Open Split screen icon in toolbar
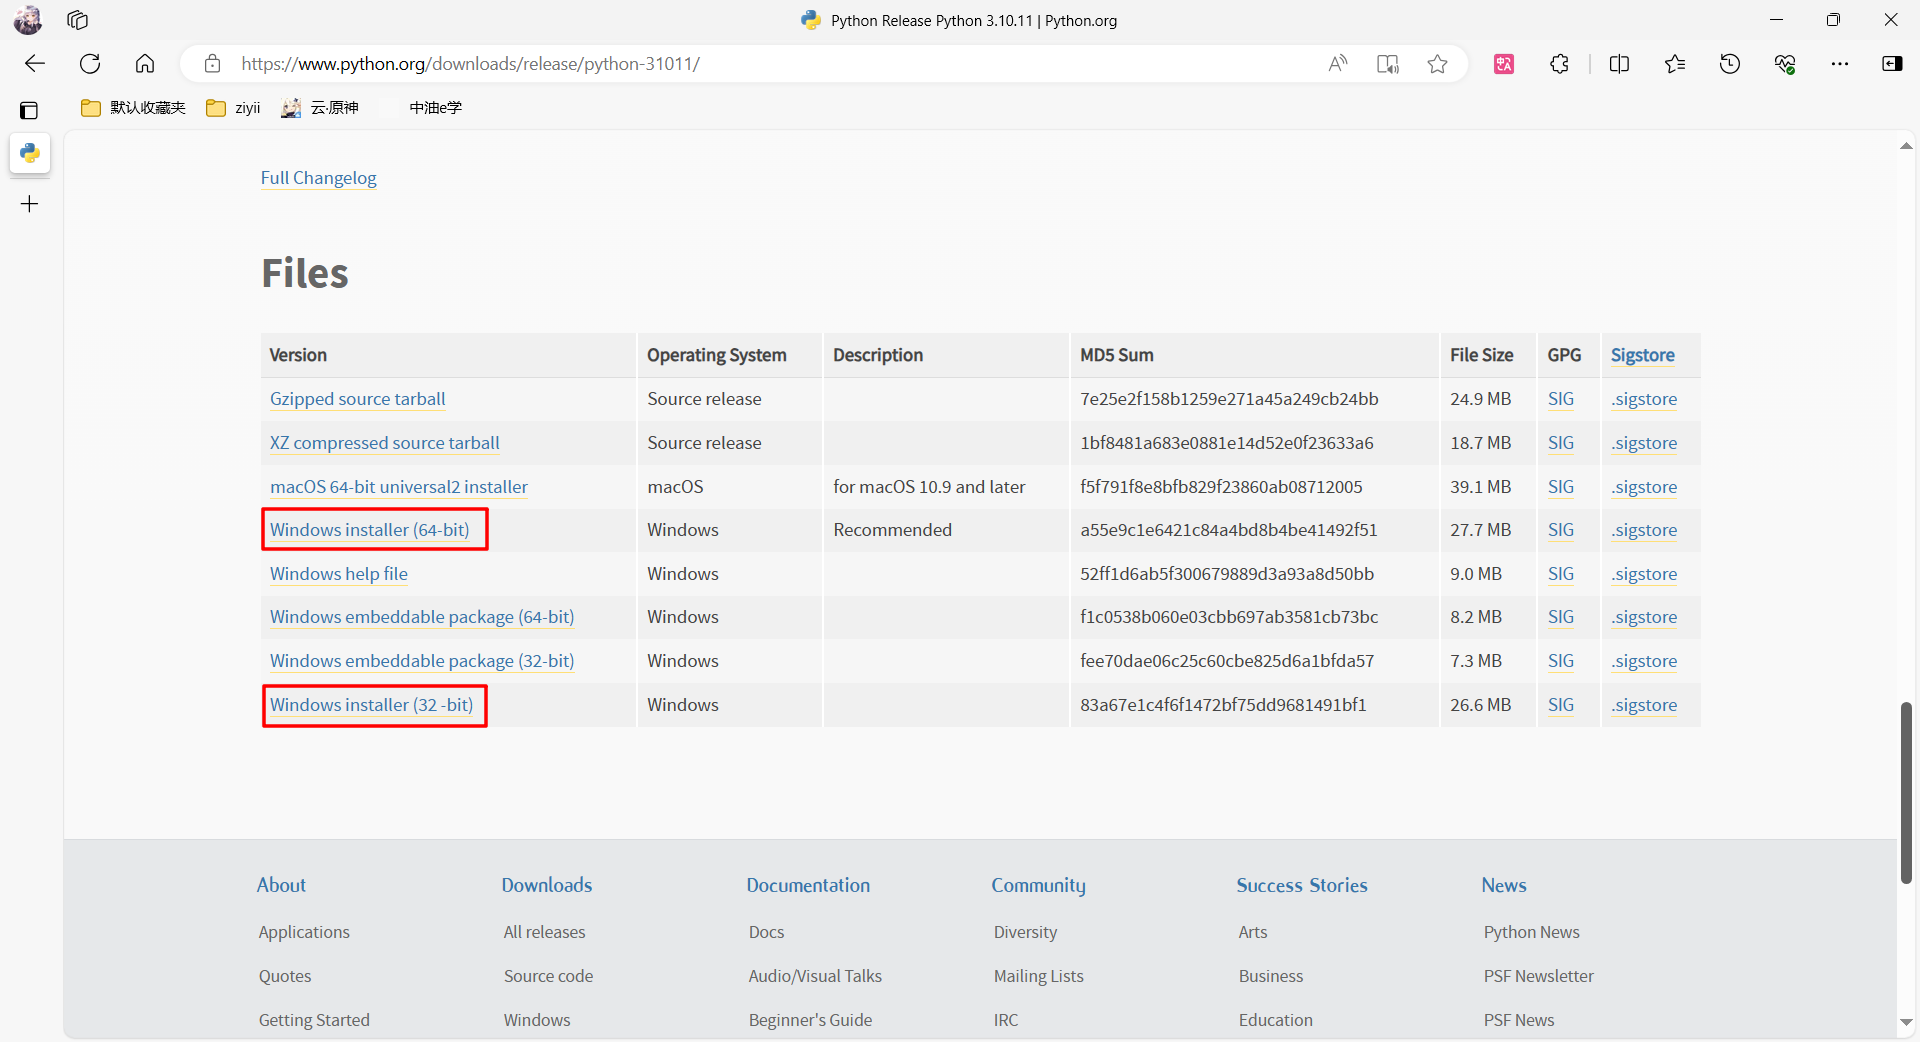This screenshot has width=1920, height=1042. 1619,64
